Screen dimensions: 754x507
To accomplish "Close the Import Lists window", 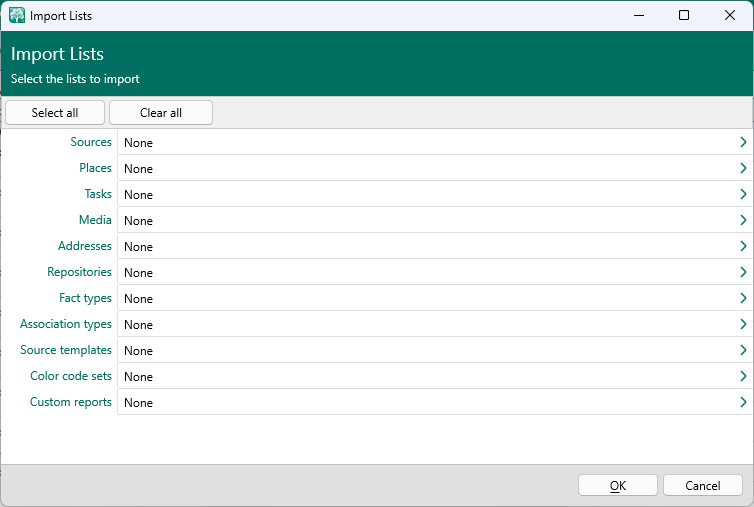I will pyautogui.click(x=729, y=15).
